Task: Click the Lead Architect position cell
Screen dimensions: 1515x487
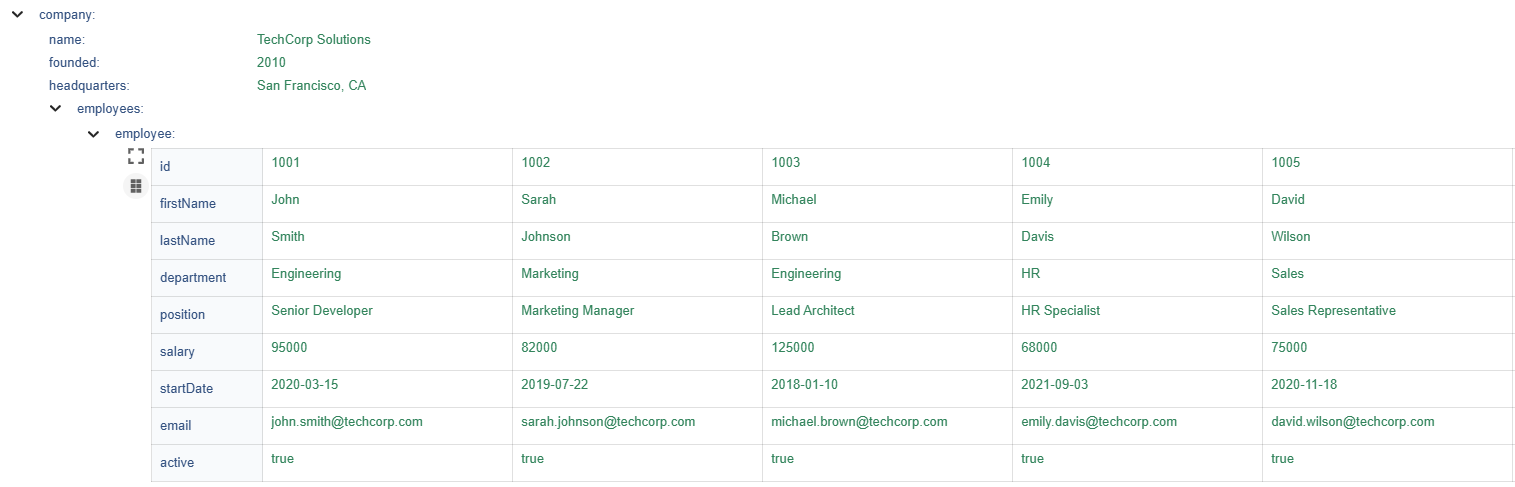Action: pyautogui.click(x=887, y=315)
